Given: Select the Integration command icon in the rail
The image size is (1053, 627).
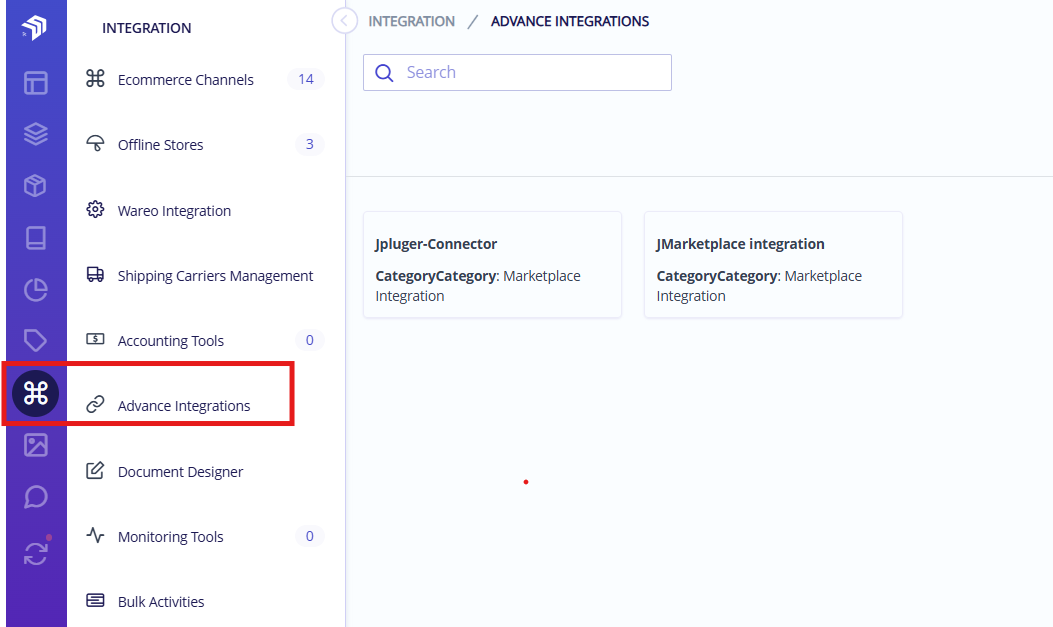Looking at the screenshot, I should click(35, 393).
